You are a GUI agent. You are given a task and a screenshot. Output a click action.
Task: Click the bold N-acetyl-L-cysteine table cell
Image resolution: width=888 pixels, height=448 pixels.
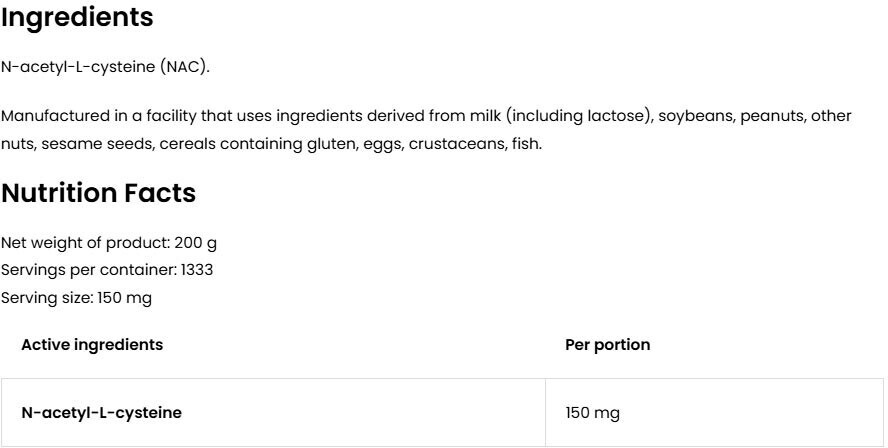(x=101, y=412)
